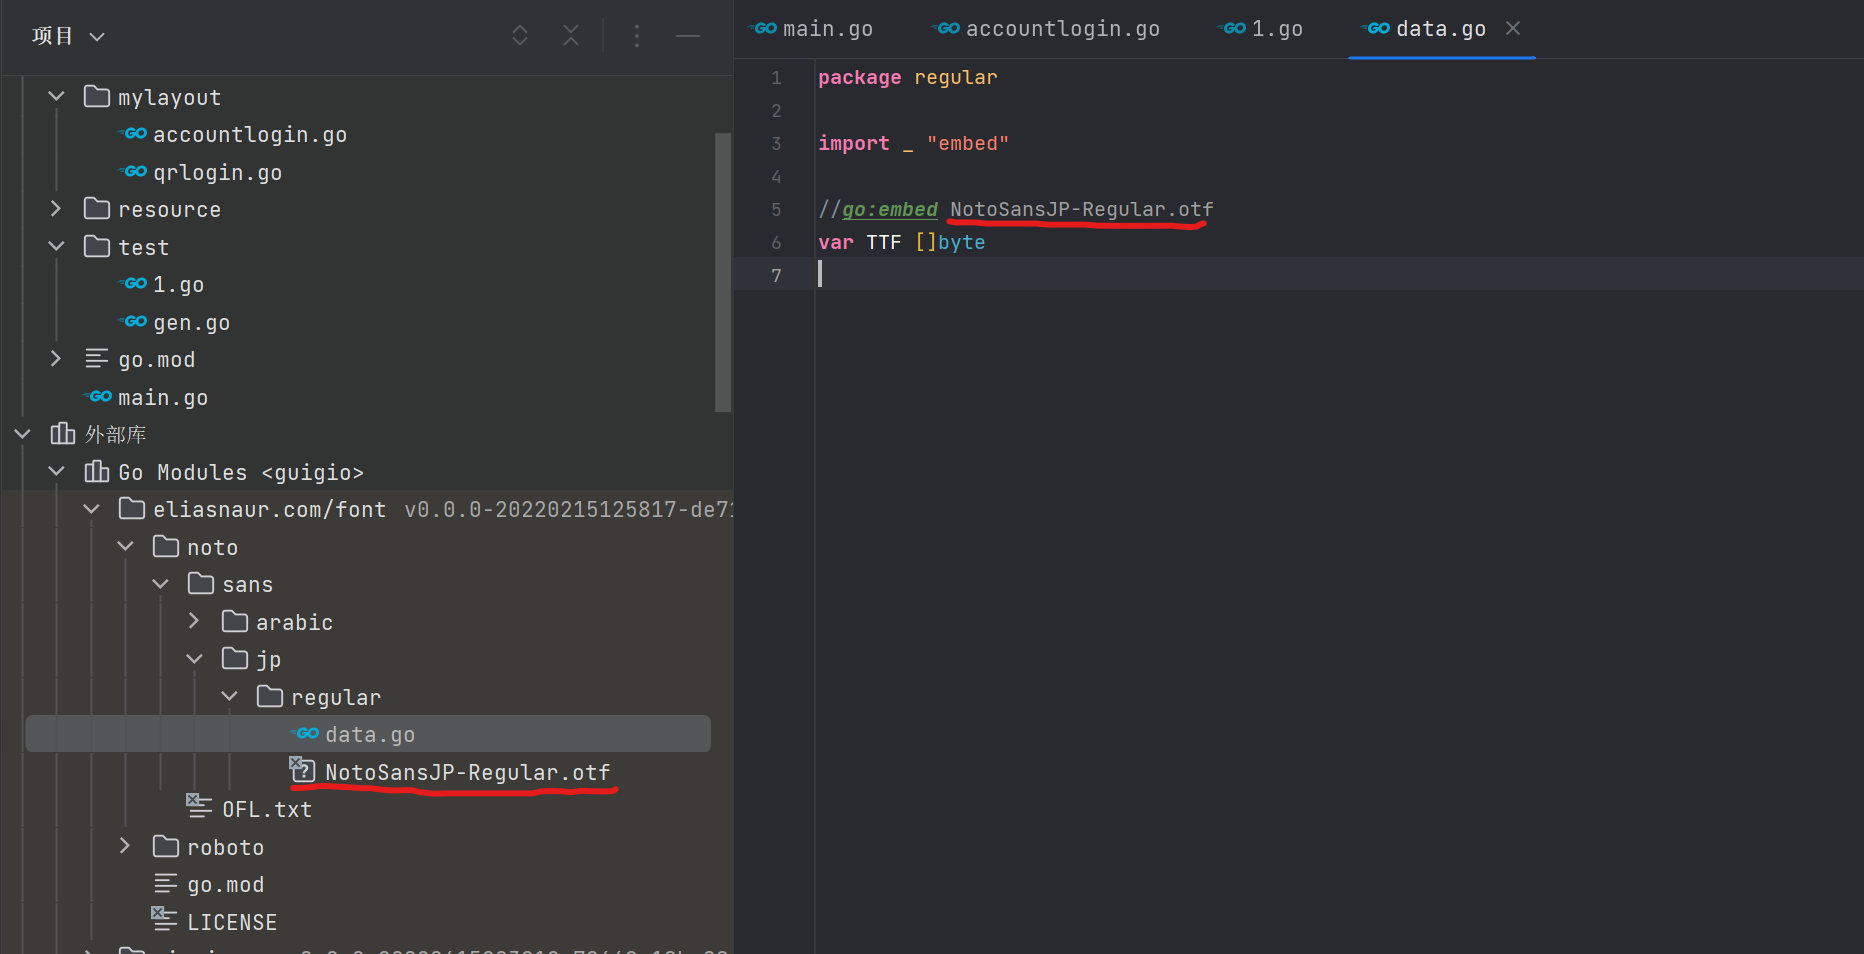The height and width of the screenshot is (954, 1864).
Task: Collapse the 外部库 node
Action: click(22, 434)
